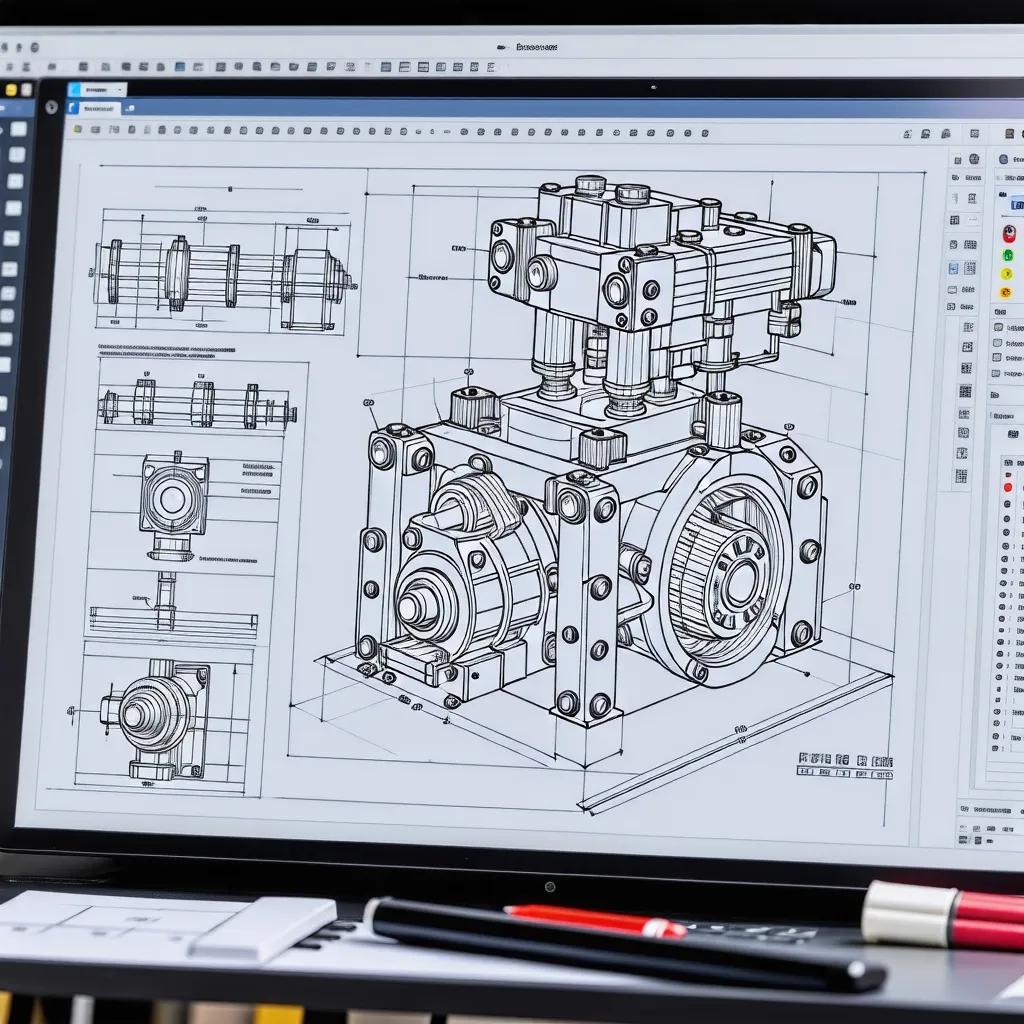This screenshot has height=1024, width=1024.
Task: Click the white square icon beside the yellow one
Action: 27,89
